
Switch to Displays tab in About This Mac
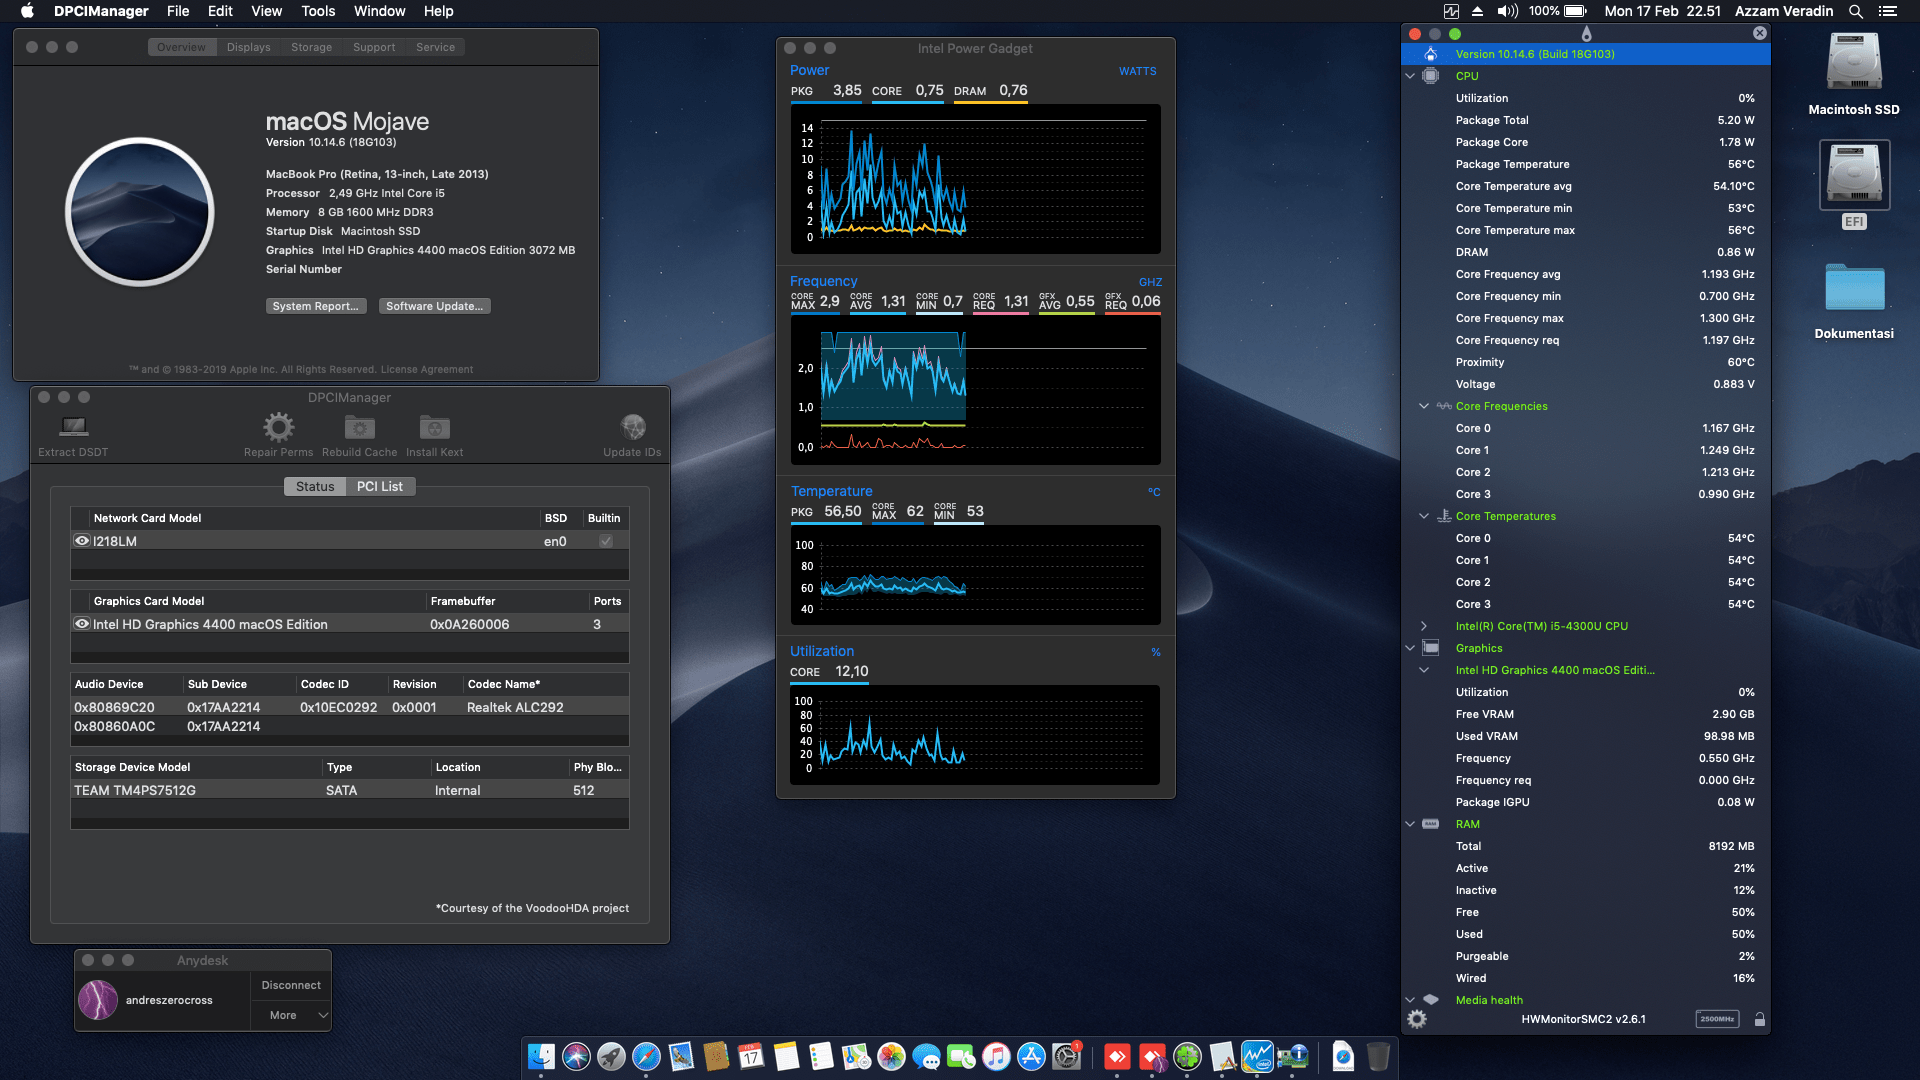click(x=248, y=47)
